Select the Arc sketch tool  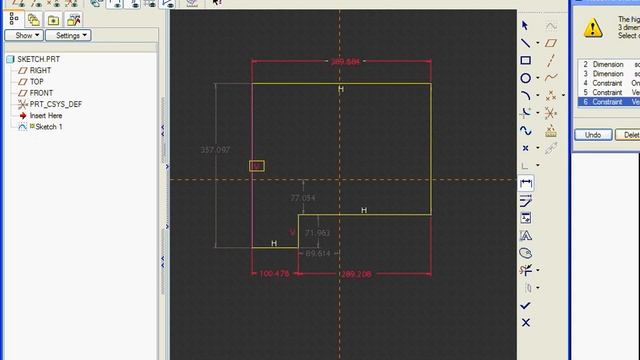[x=525, y=96]
